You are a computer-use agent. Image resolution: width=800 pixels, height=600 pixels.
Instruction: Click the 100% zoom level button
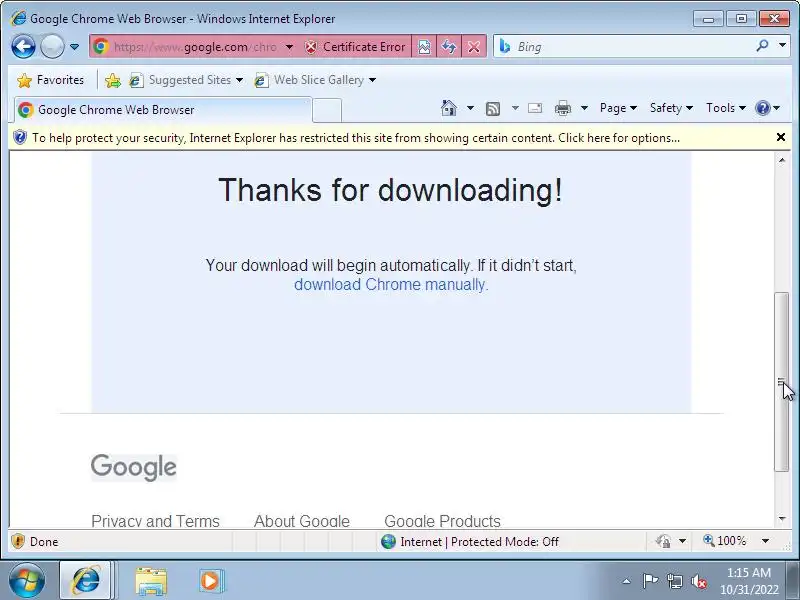point(724,541)
